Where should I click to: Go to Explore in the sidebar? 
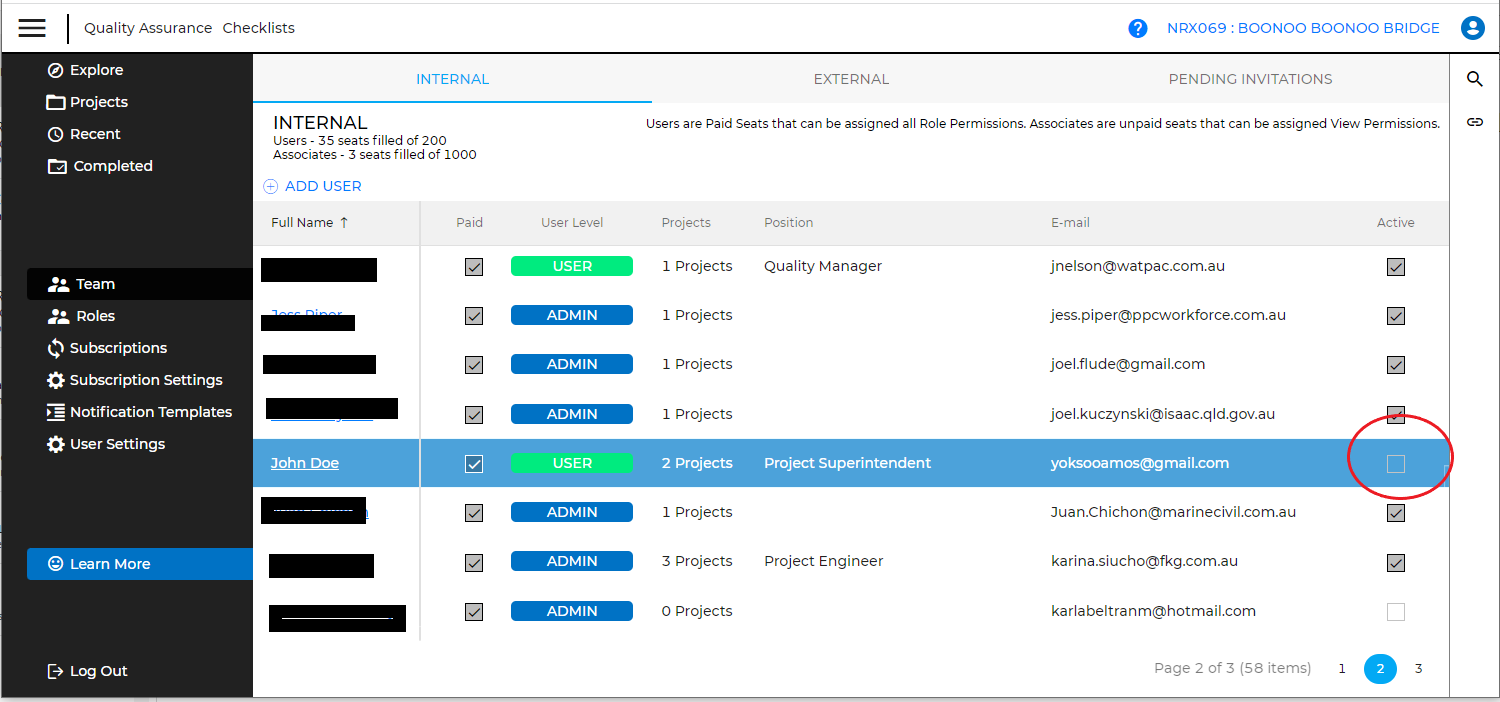pyautogui.click(x=86, y=70)
